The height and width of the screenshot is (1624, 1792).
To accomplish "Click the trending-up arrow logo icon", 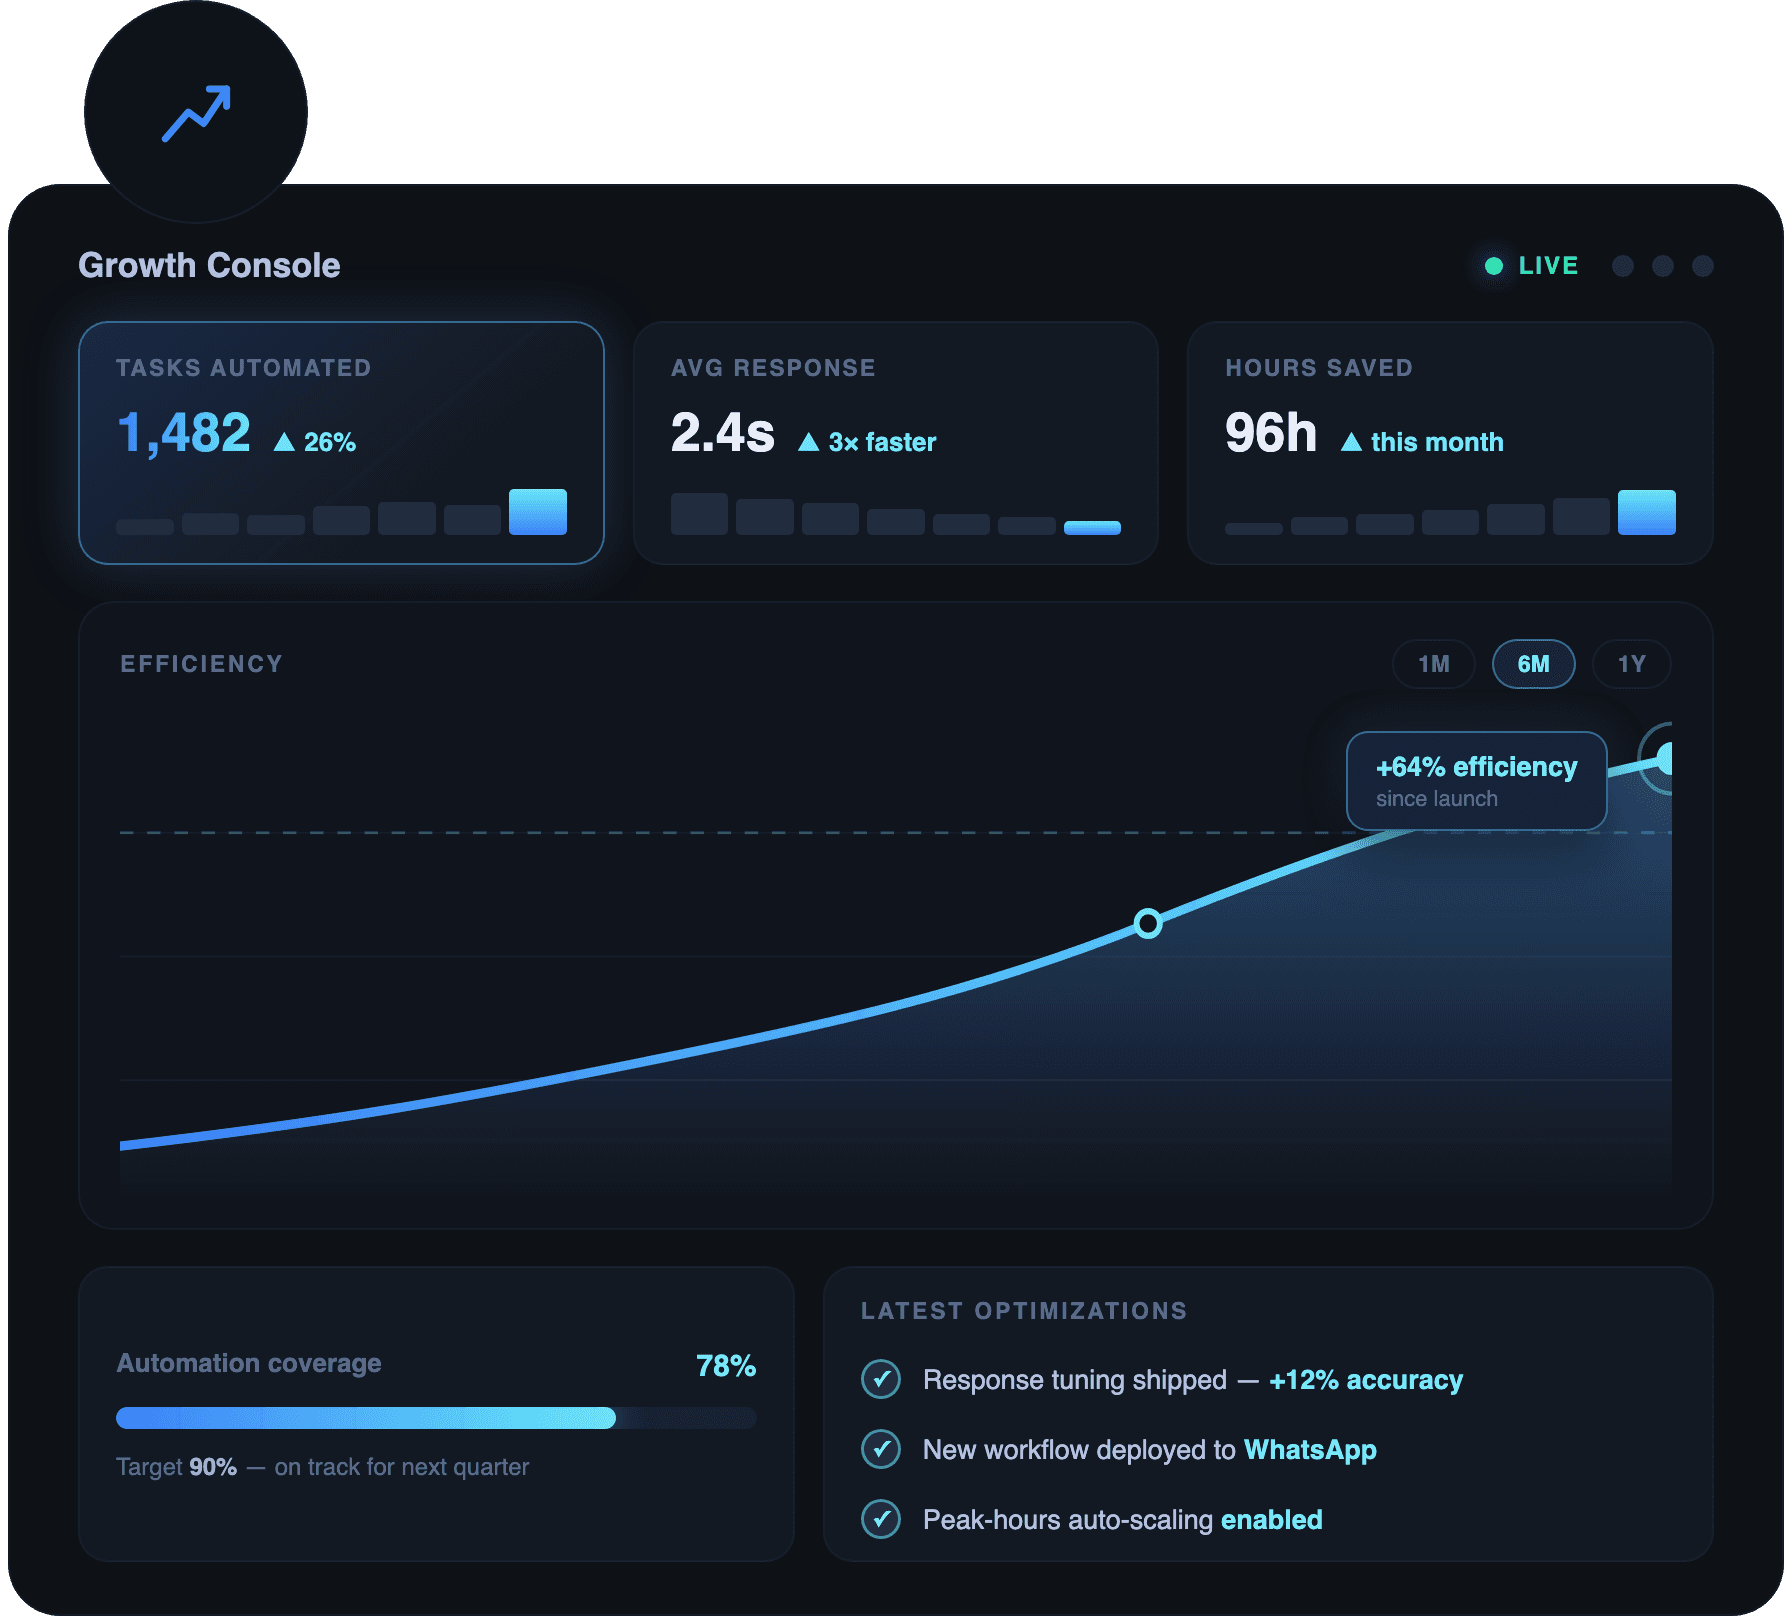I will point(197,113).
